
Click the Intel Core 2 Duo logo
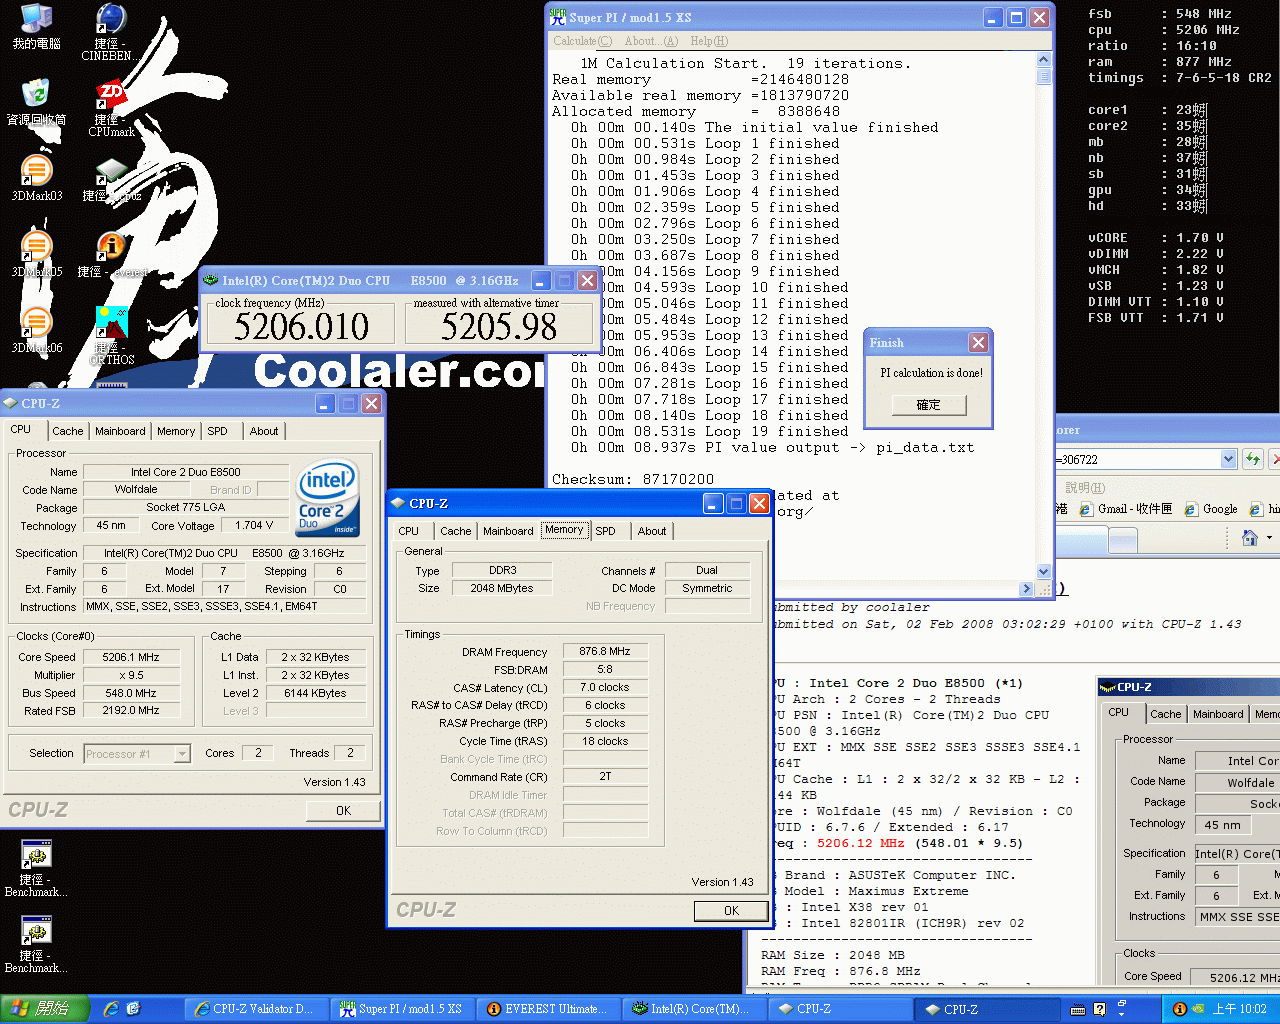327,497
